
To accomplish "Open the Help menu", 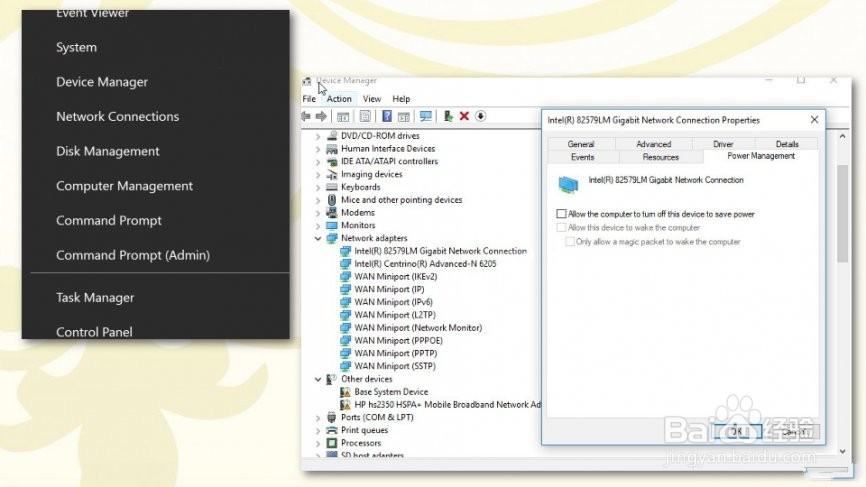I will pyautogui.click(x=401, y=99).
